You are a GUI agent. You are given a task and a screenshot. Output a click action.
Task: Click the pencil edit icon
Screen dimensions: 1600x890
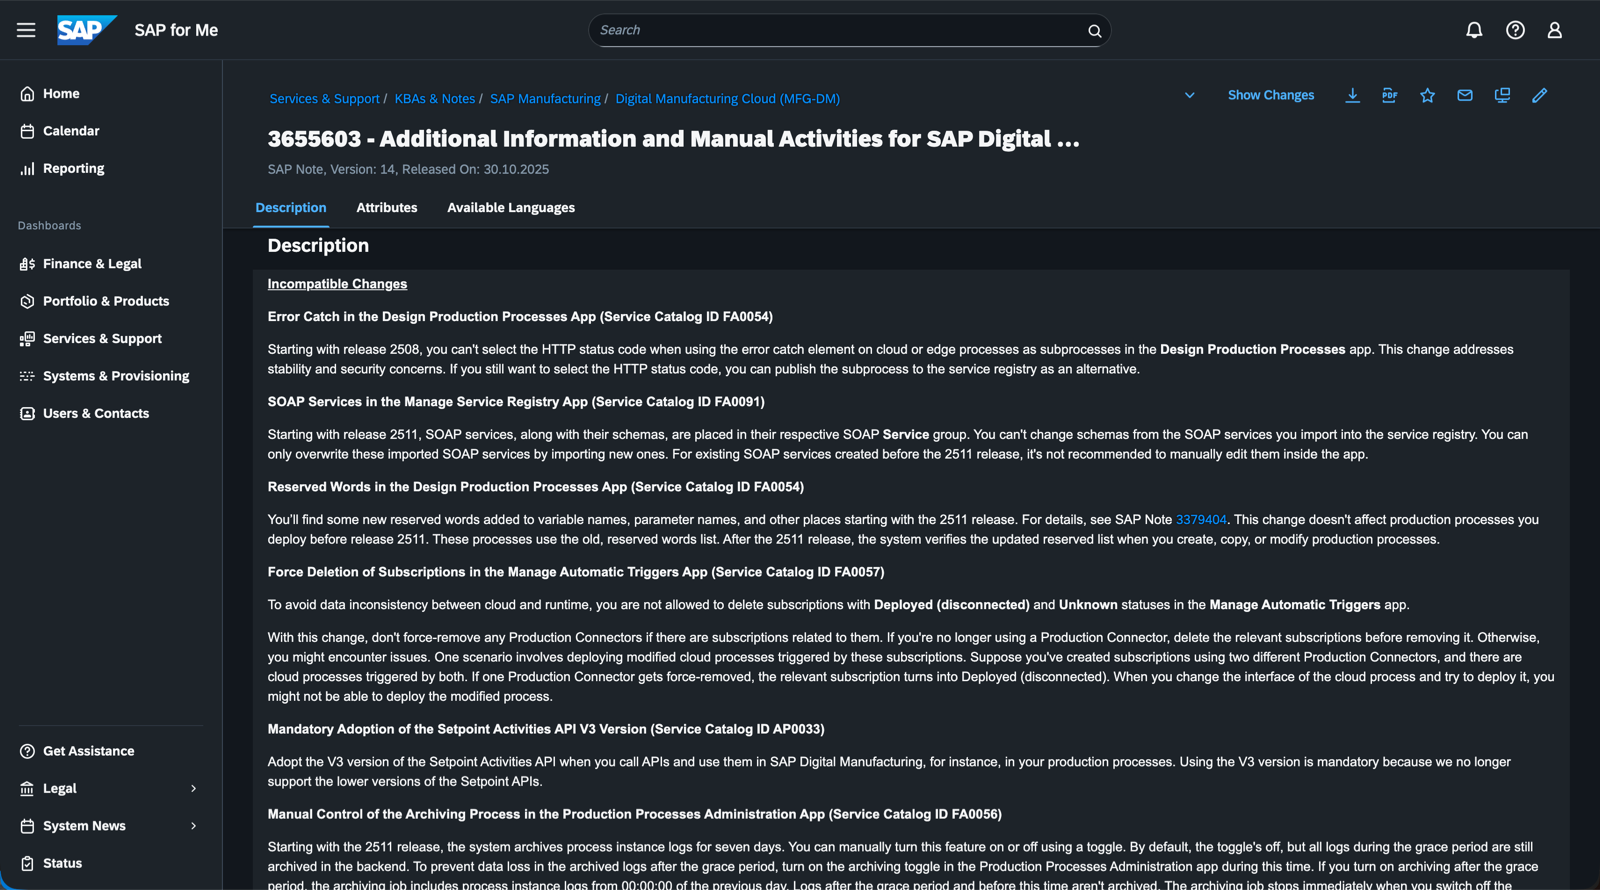pos(1540,95)
